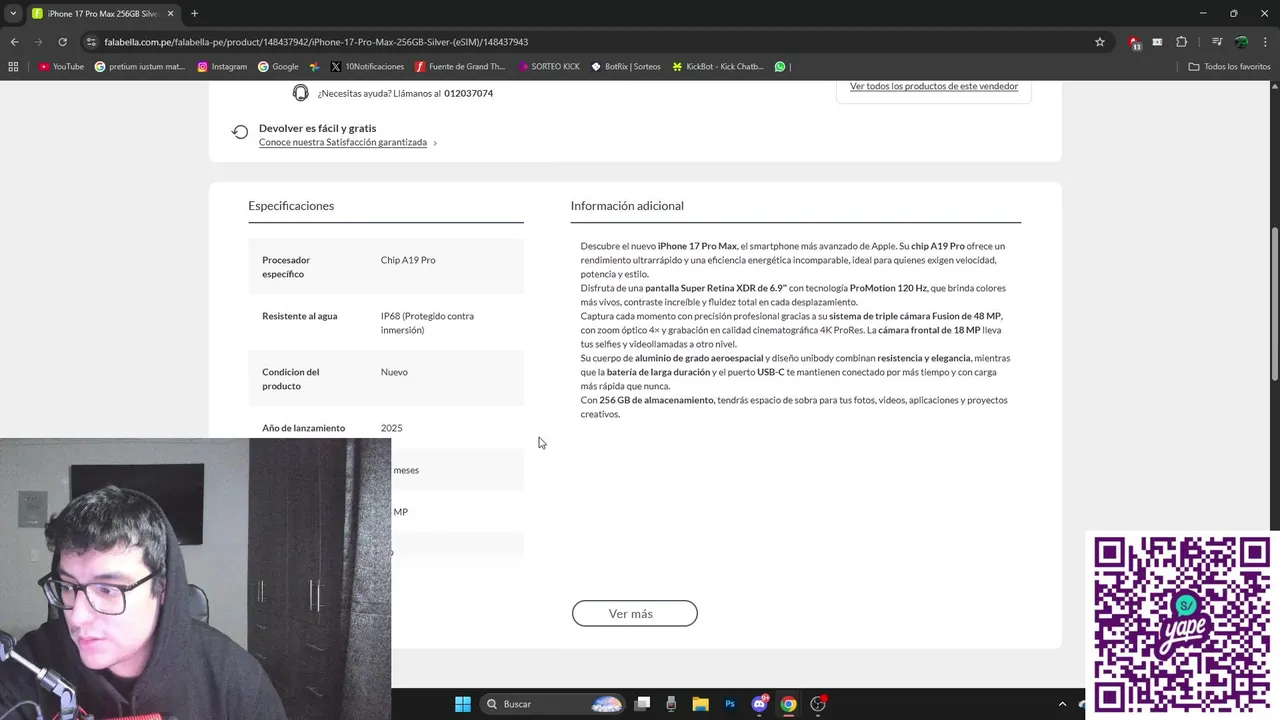Open the Todos los favoritos folder

1229,67
